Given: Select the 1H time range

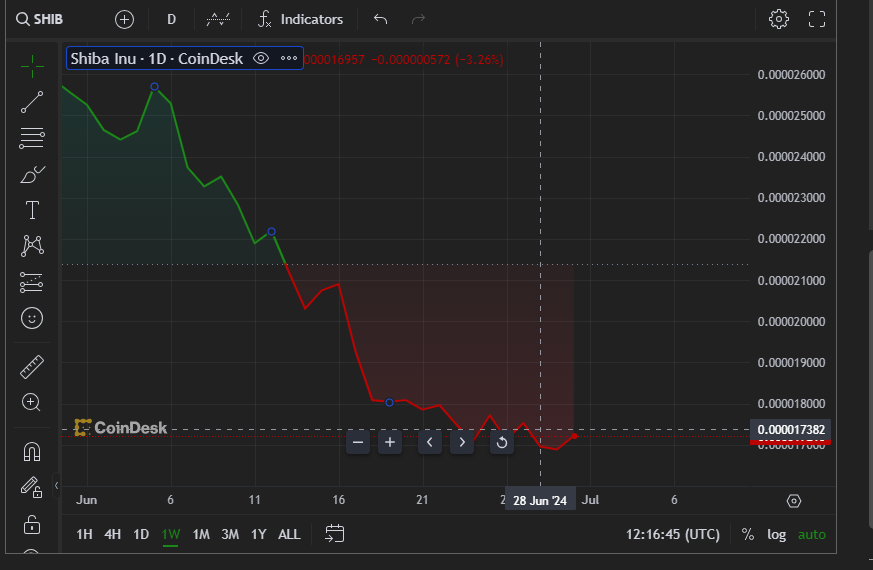Looking at the screenshot, I should pos(84,534).
